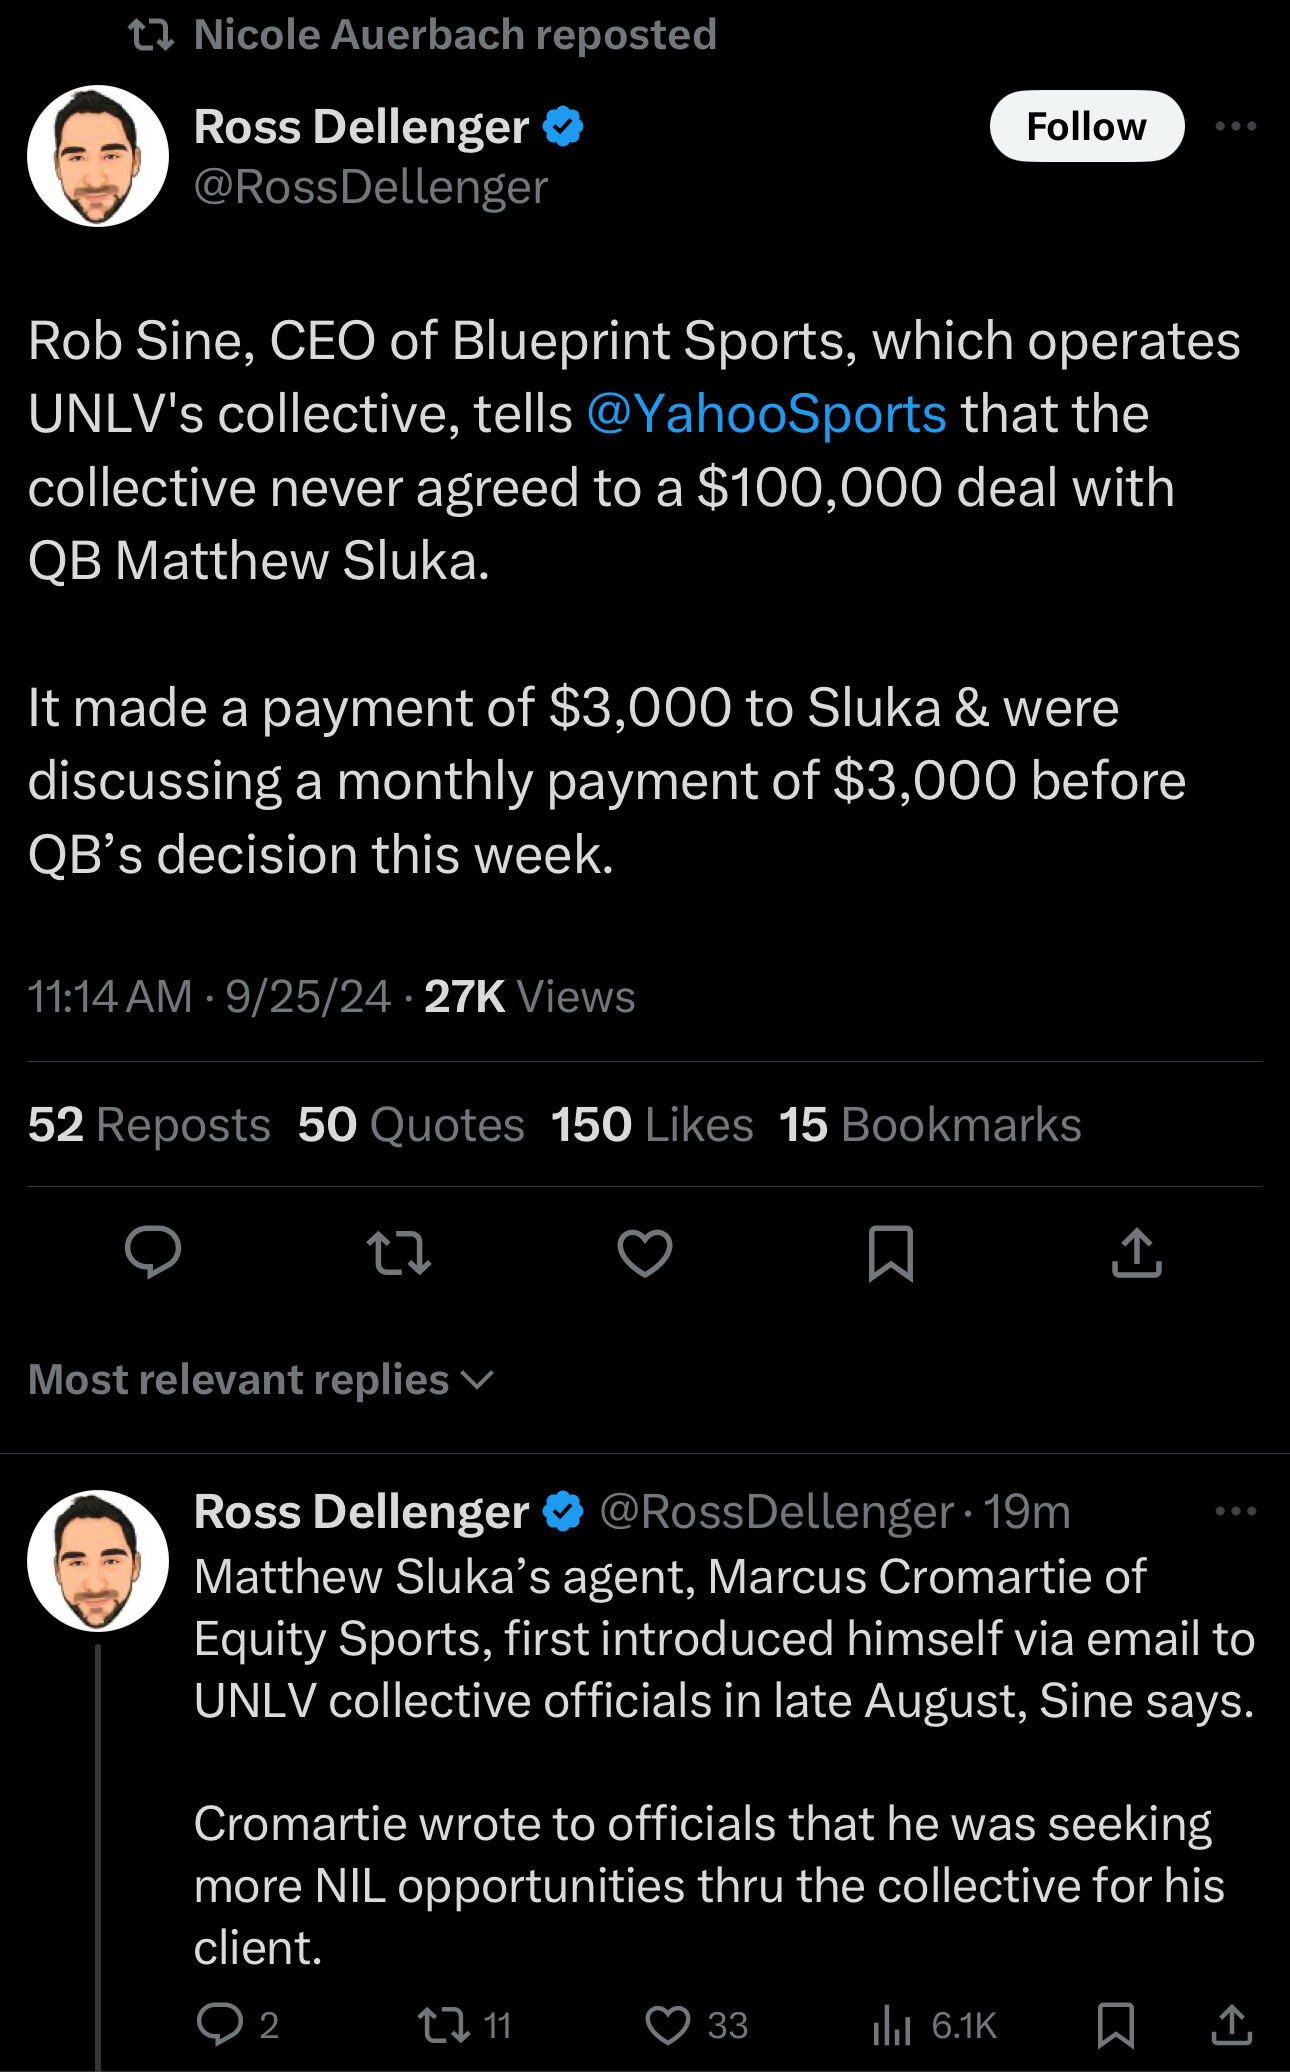View the 52 Reposts list
This screenshot has width=1290, height=2072.
click(x=149, y=1125)
